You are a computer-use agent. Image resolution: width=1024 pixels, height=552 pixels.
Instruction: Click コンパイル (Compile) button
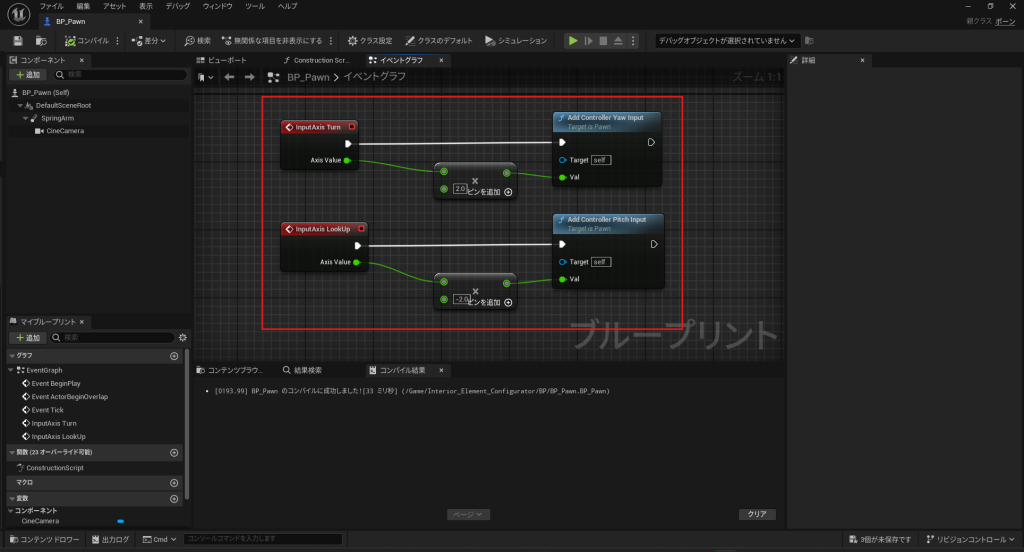[x=86, y=41]
